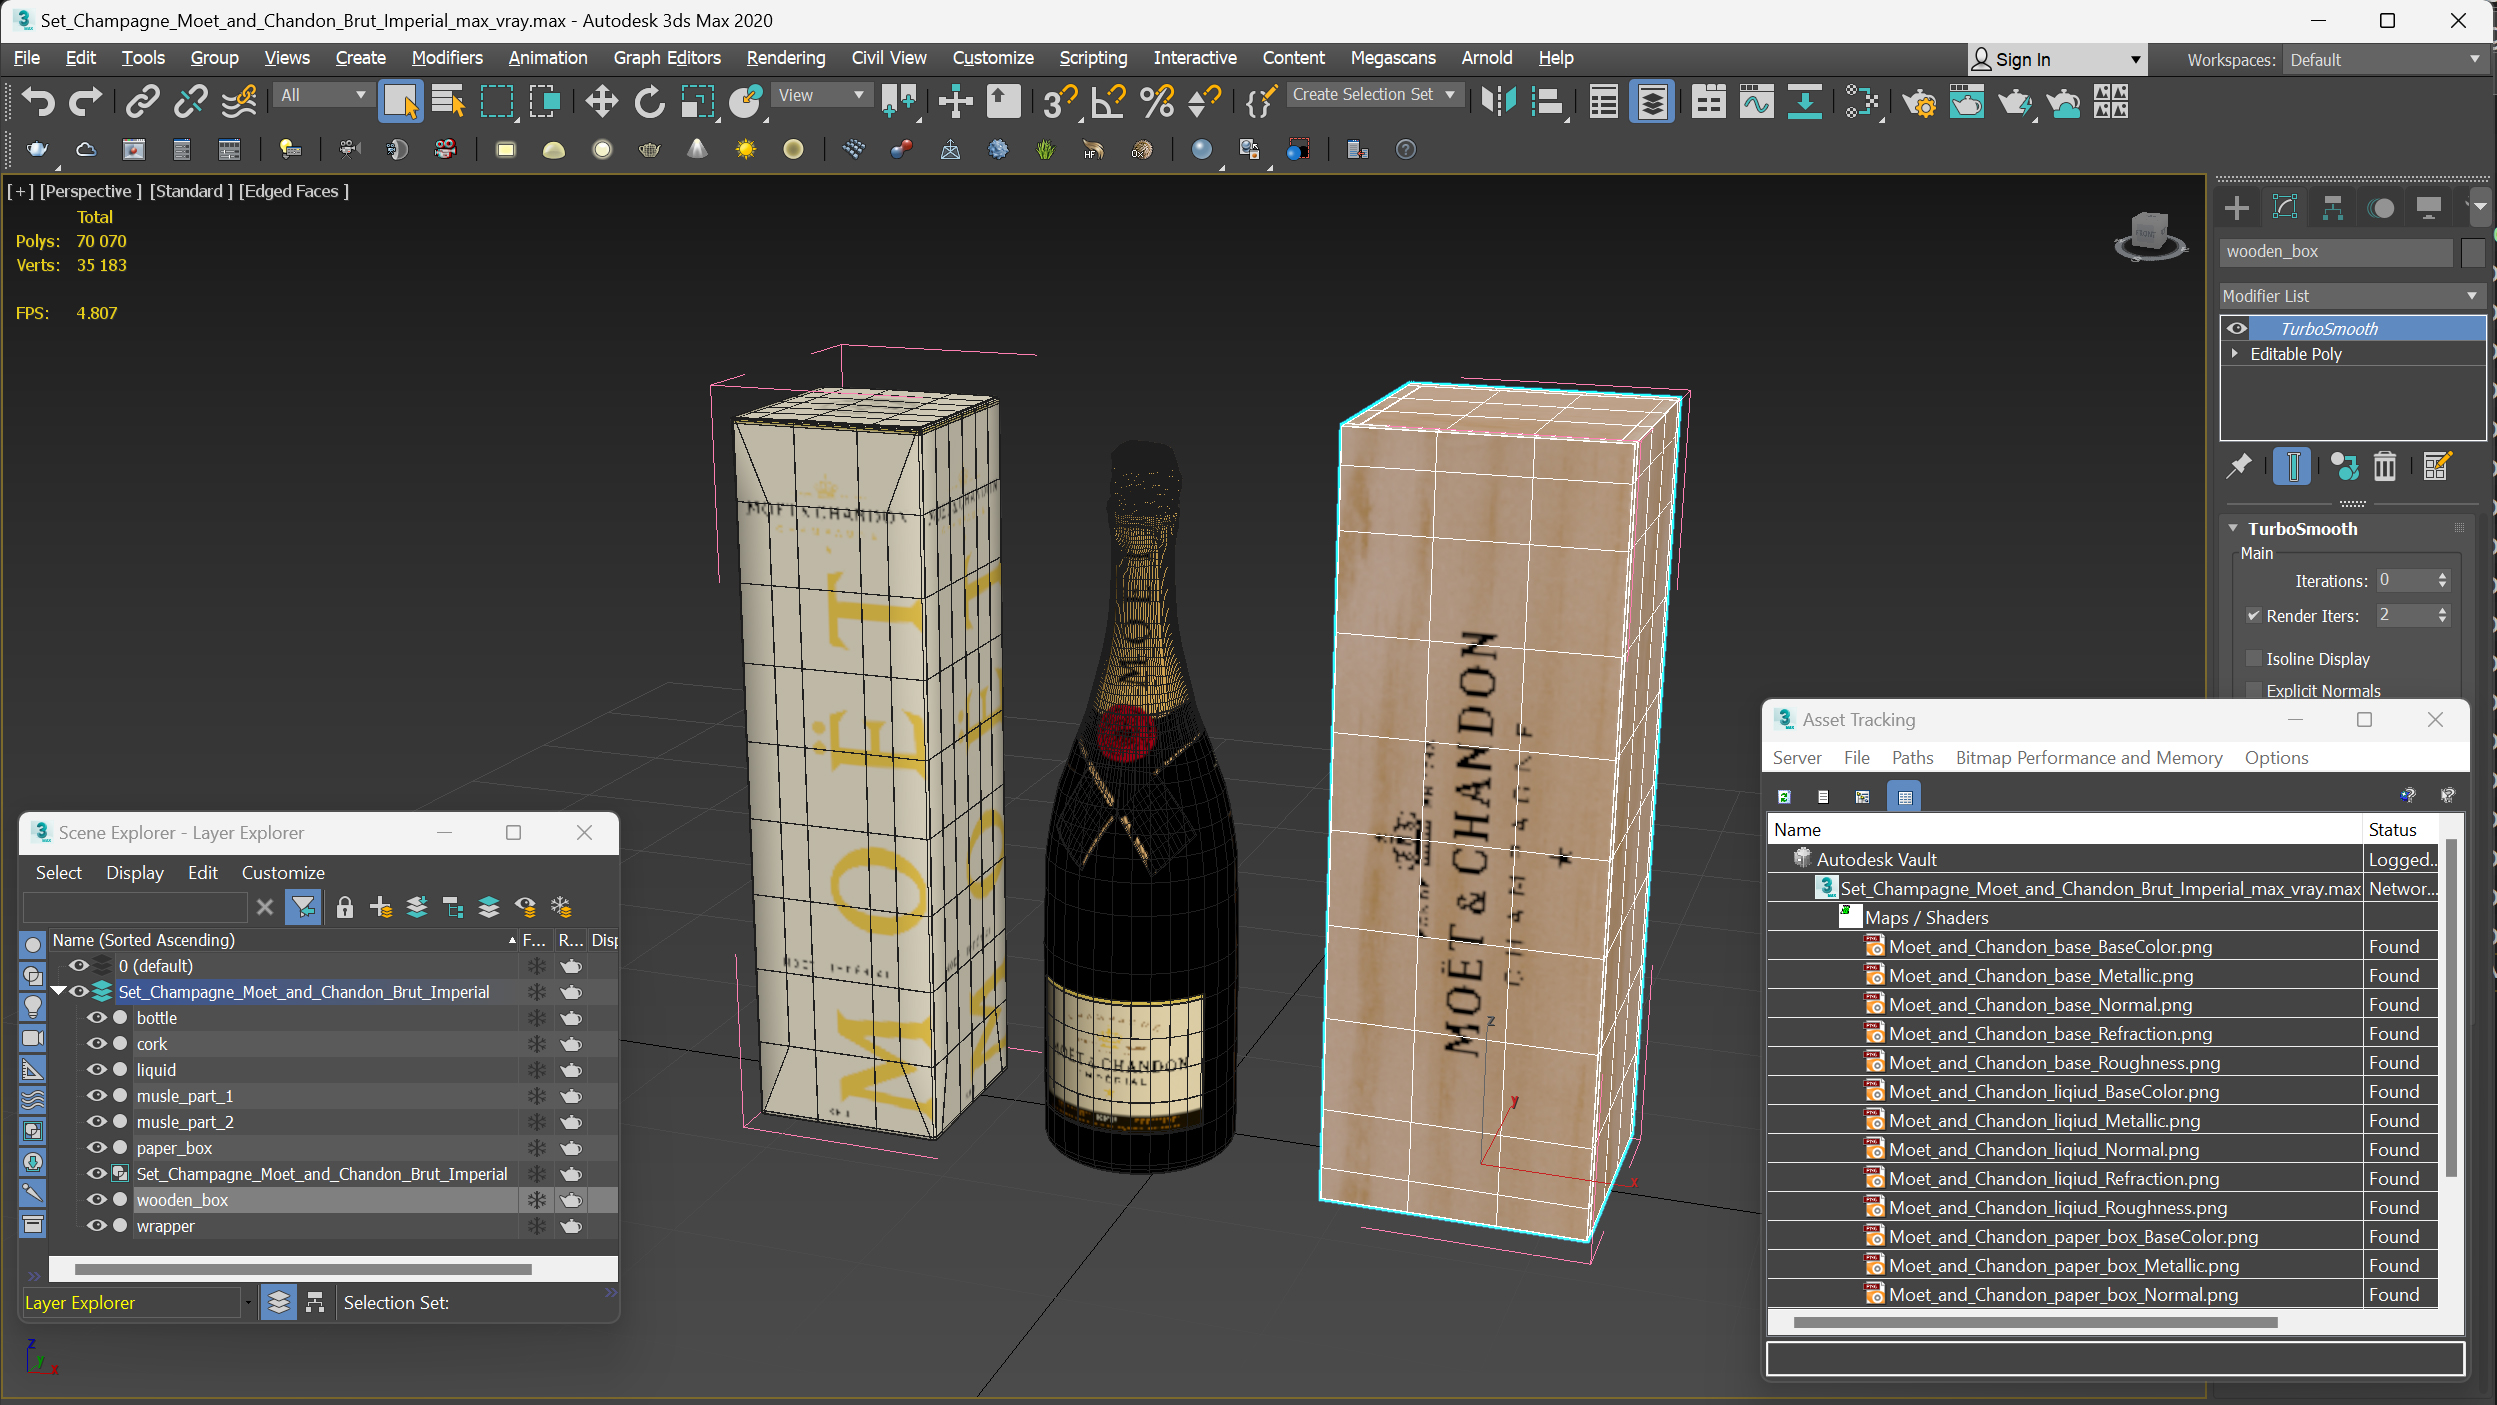
Task: Click the Edged Faces viewport label
Action: pos(294,191)
